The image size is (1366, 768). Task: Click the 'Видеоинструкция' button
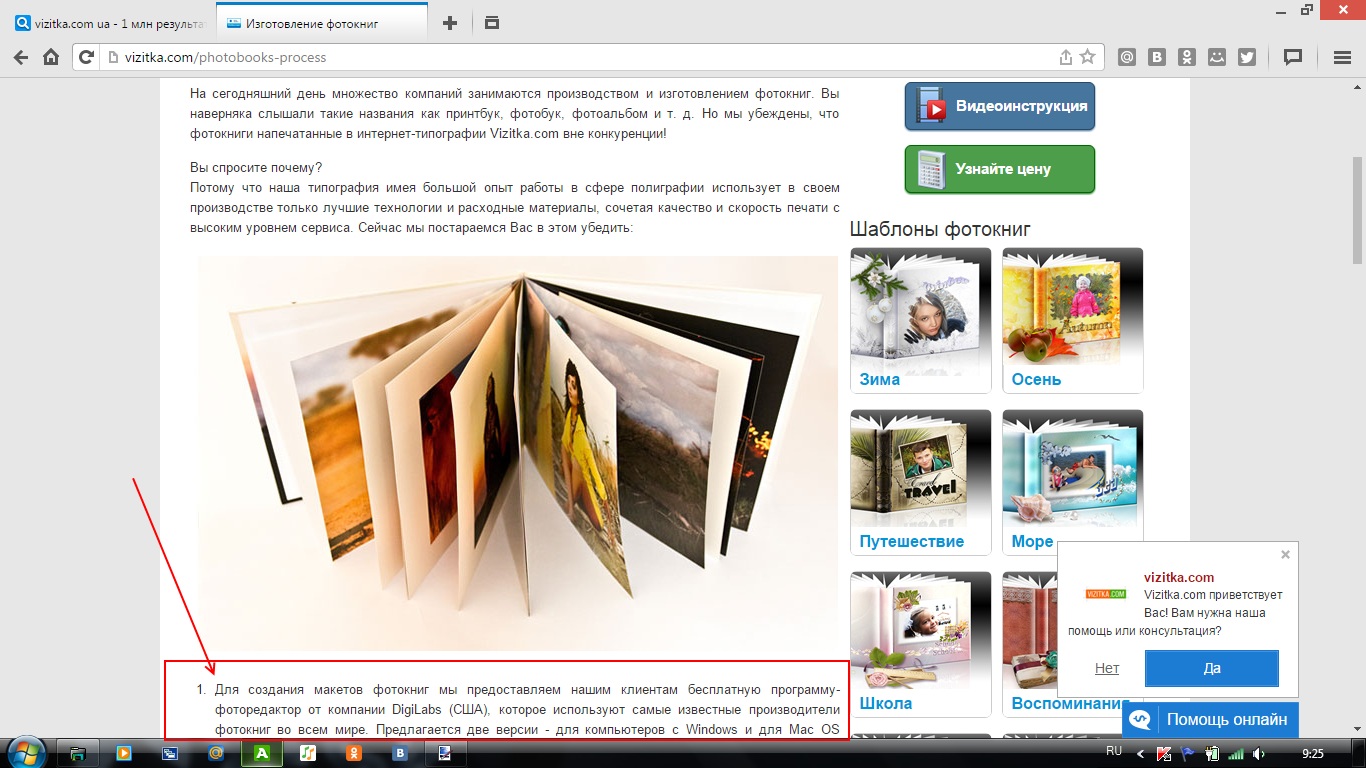point(1000,107)
